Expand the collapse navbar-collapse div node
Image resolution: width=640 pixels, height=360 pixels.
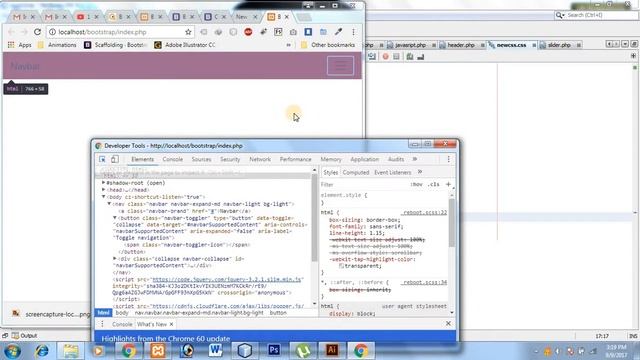pyautogui.click(x=115, y=258)
